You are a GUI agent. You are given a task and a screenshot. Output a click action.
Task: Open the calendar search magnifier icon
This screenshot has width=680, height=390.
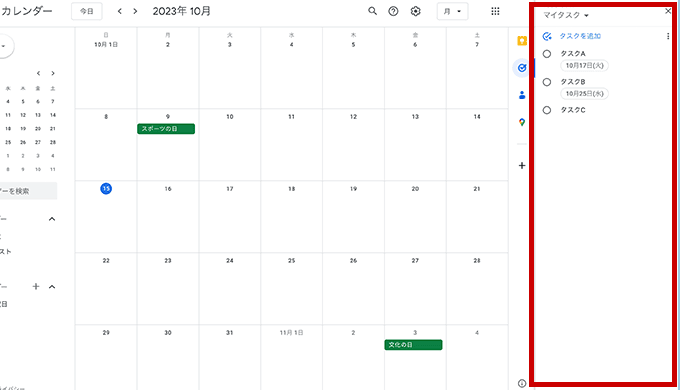point(372,11)
